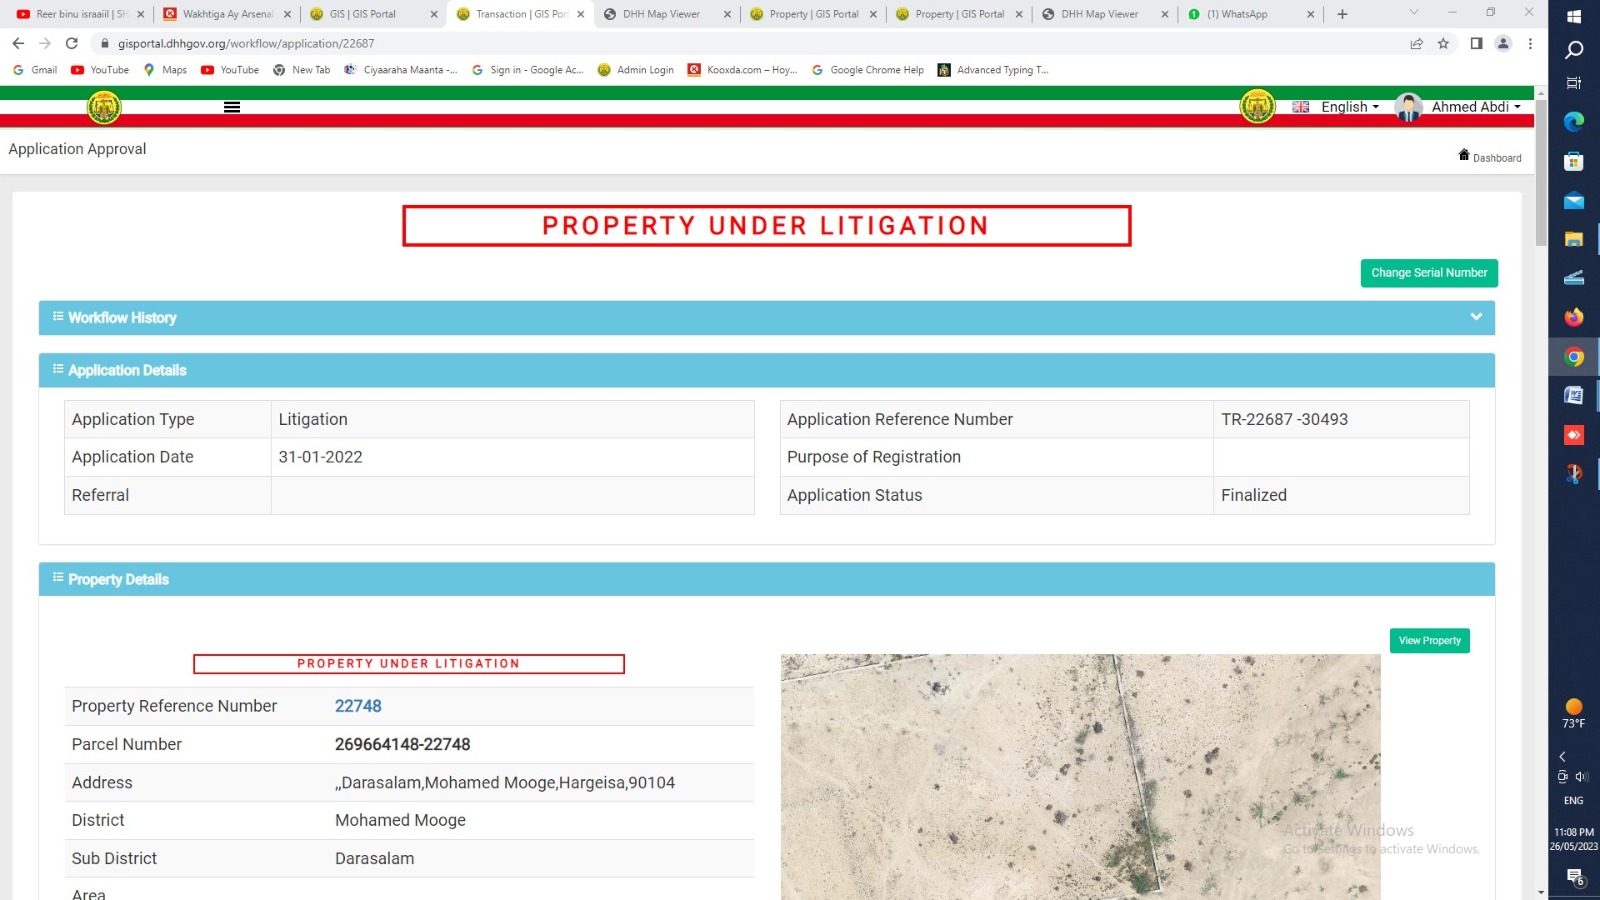Open the Ahmed Abdi user dropdown

click(1476, 107)
